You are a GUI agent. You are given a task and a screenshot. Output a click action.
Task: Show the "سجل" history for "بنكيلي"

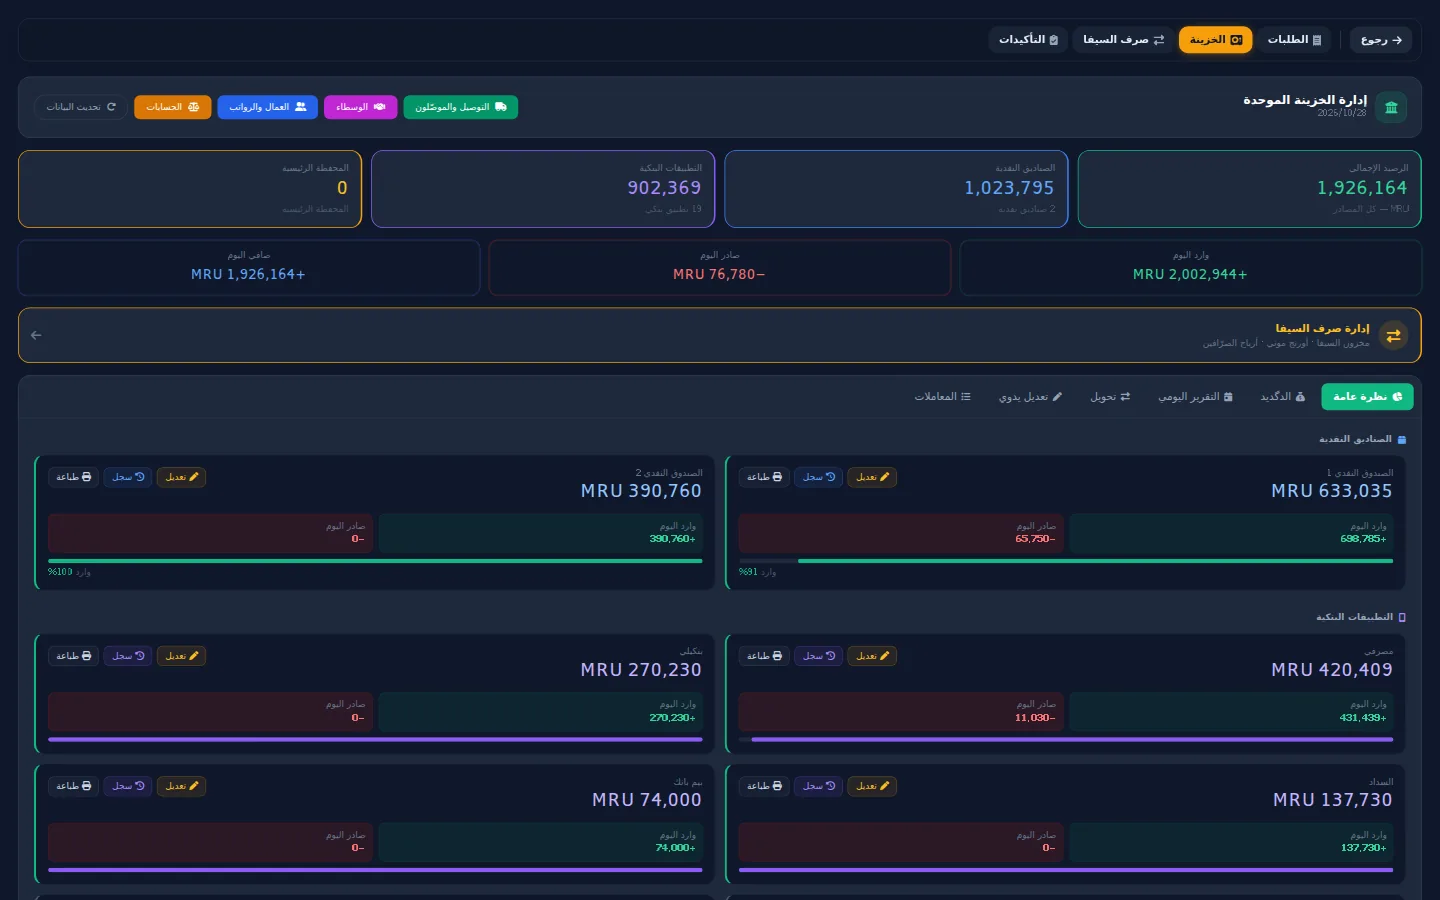(x=127, y=656)
